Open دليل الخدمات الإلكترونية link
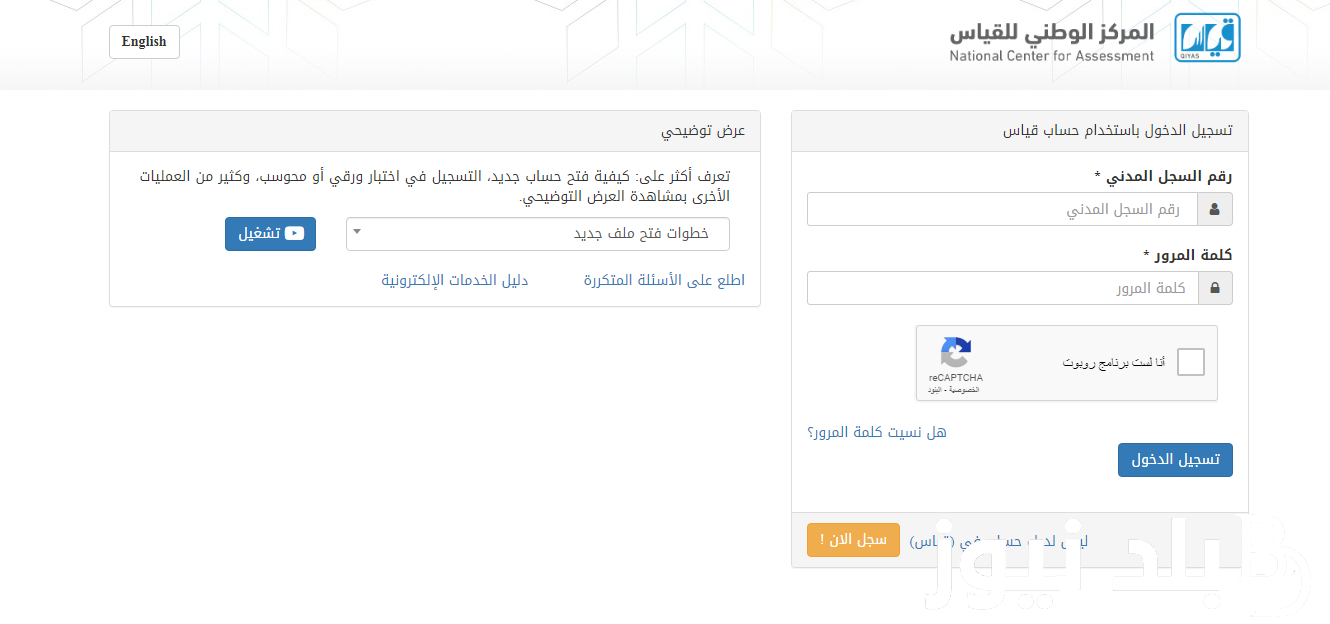Screen dimensions: 1330x624 (455, 280)
